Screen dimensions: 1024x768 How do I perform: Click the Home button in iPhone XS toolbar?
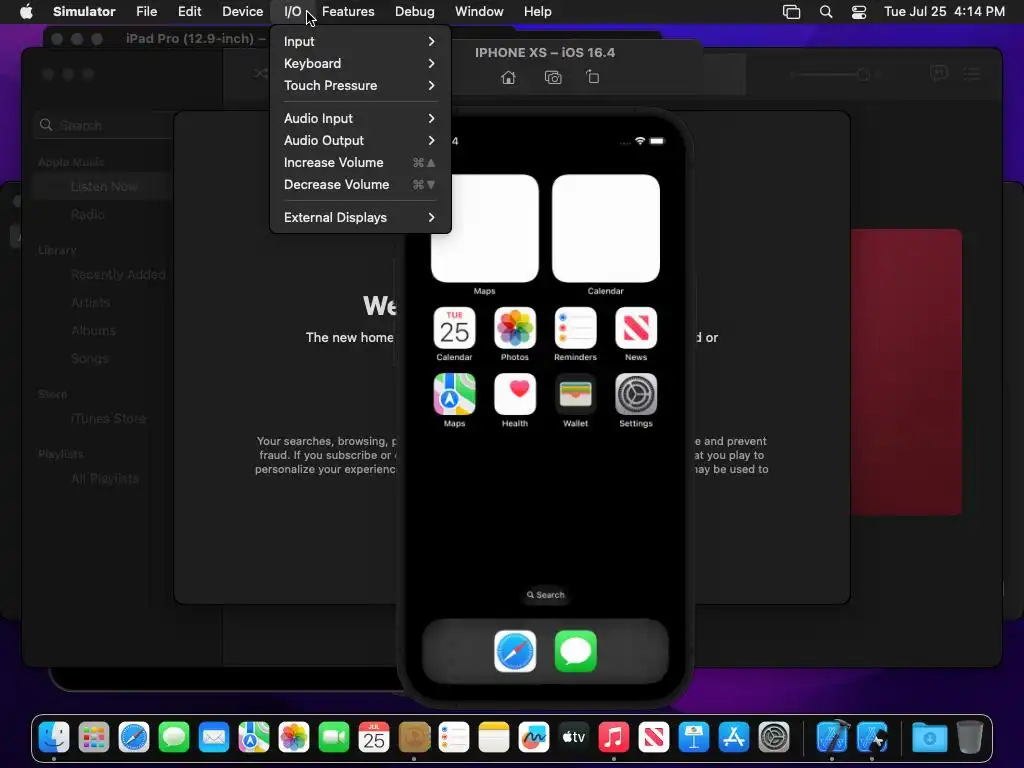(508, 78)
